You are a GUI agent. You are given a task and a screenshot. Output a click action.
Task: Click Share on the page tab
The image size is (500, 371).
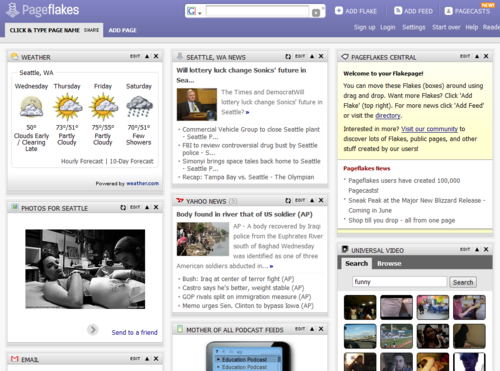(91, 30)
